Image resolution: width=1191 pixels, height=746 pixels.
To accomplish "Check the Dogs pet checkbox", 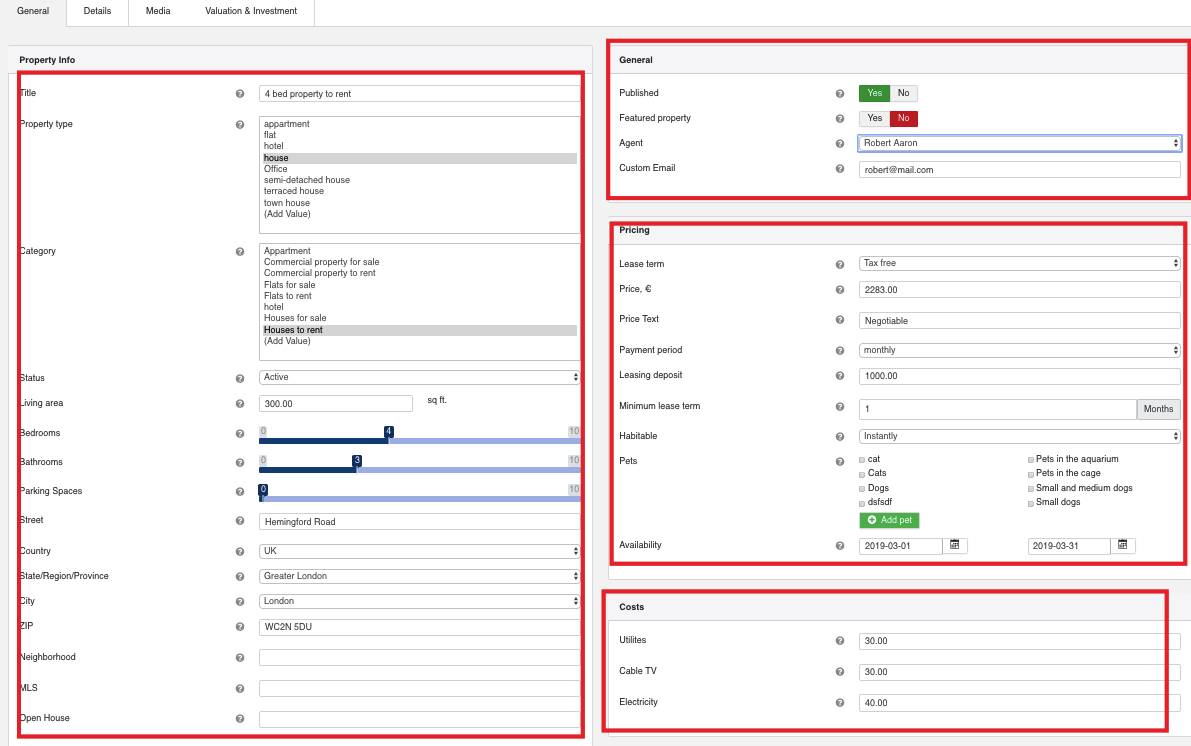I will [862, 489].
